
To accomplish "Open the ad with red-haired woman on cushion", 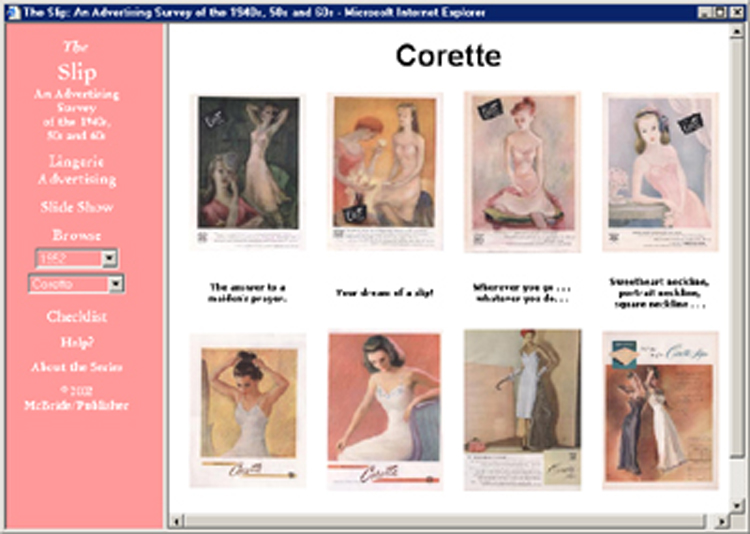I will point(522,171).
